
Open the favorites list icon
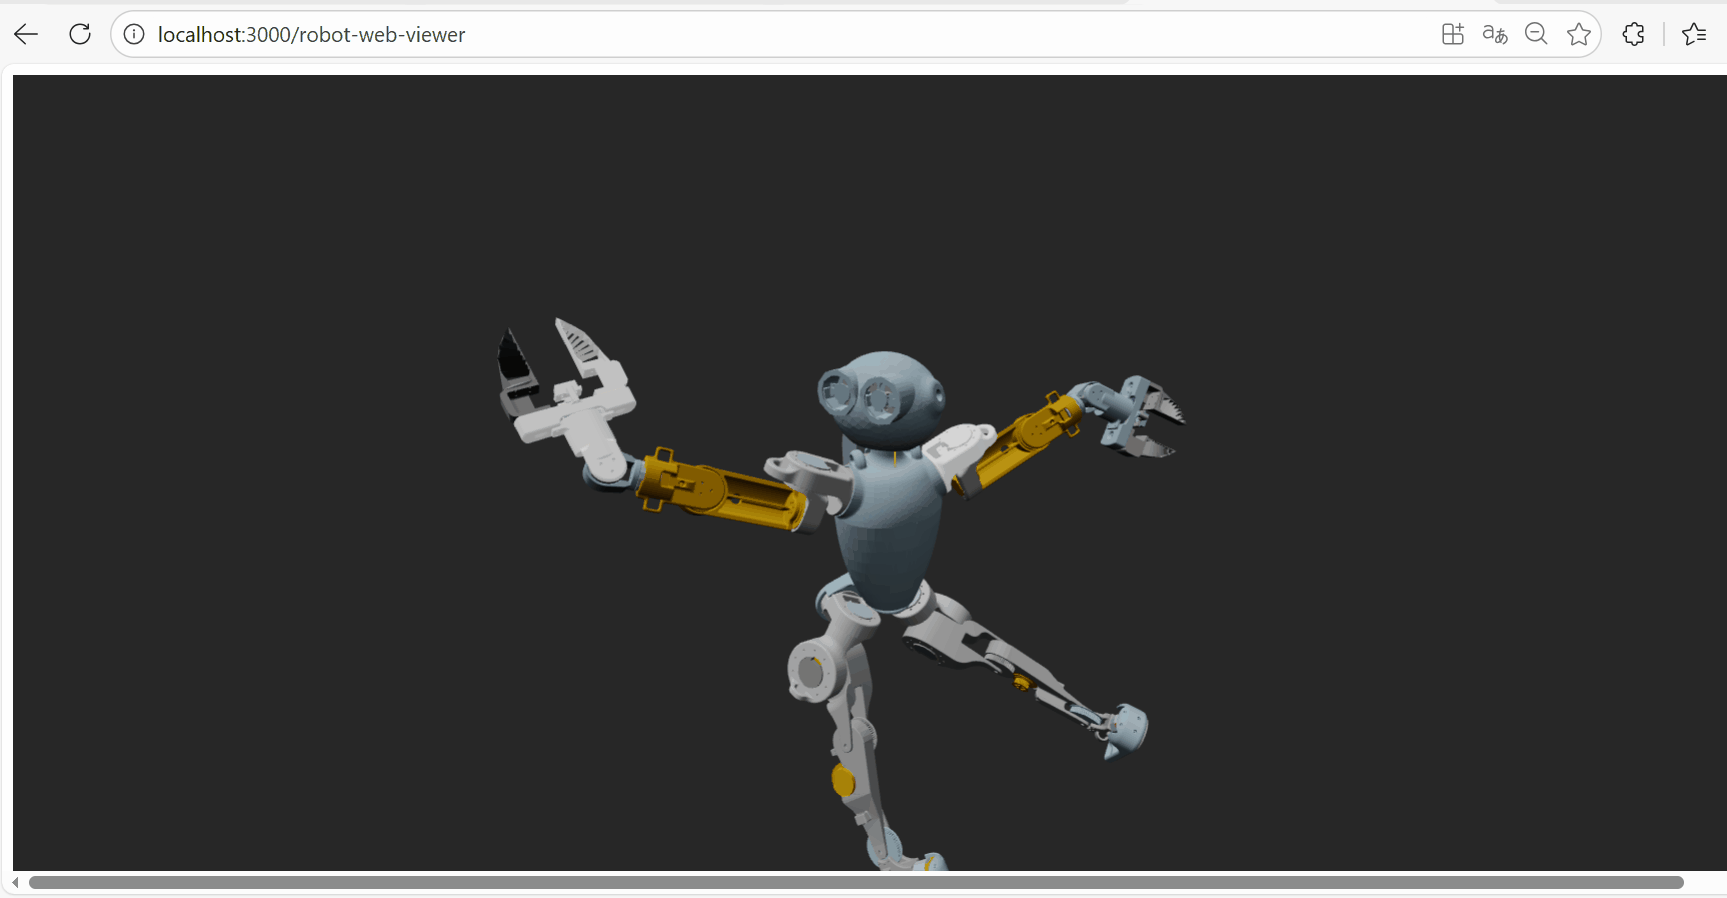click(1694, 35)
